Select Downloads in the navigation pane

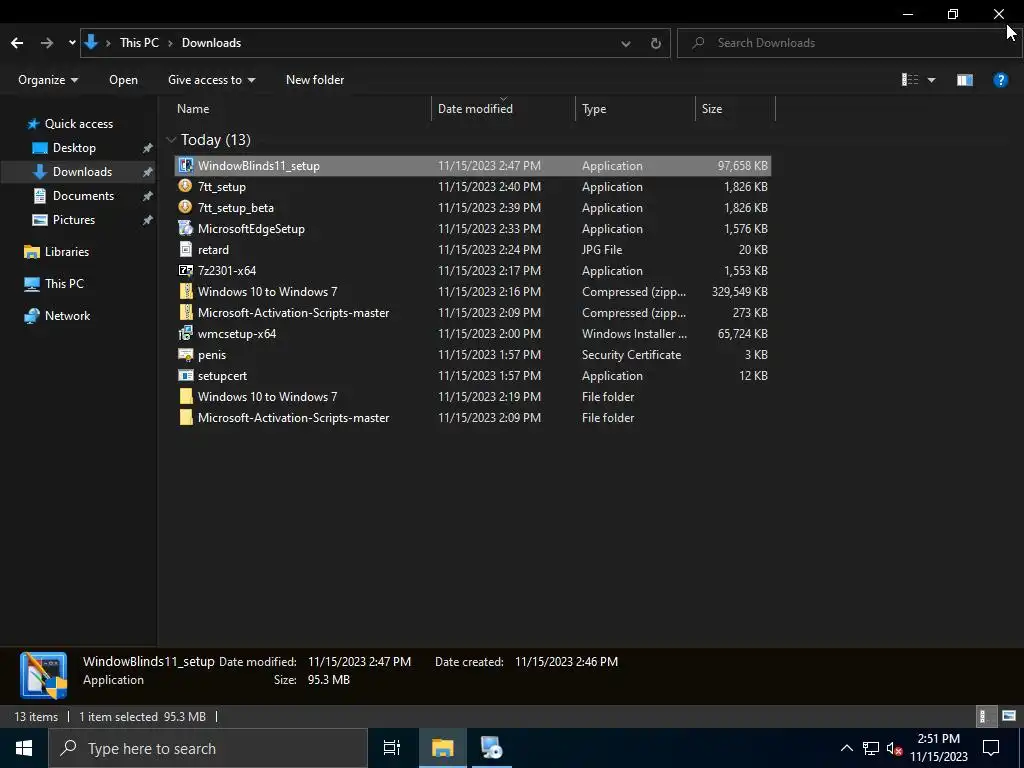(82, 172)
